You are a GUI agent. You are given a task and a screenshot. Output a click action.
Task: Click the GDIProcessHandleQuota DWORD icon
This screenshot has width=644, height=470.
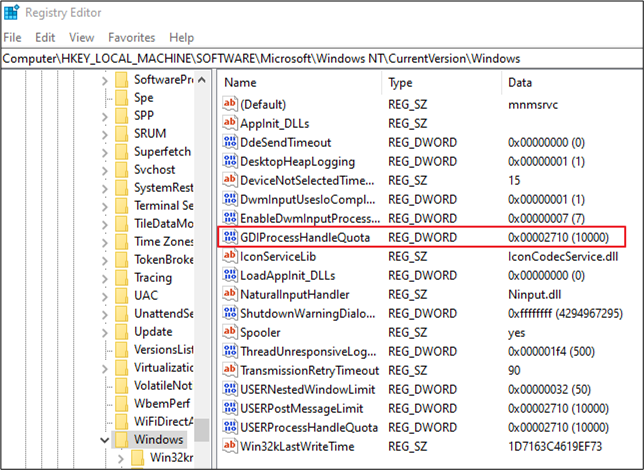coord(230,237)
